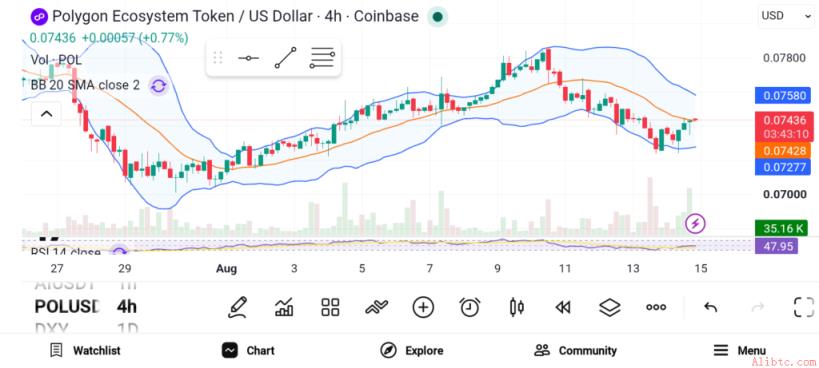Switch to the Watchlist tab
The height and width of the screenshot is (368, 819).
[85, 351]
